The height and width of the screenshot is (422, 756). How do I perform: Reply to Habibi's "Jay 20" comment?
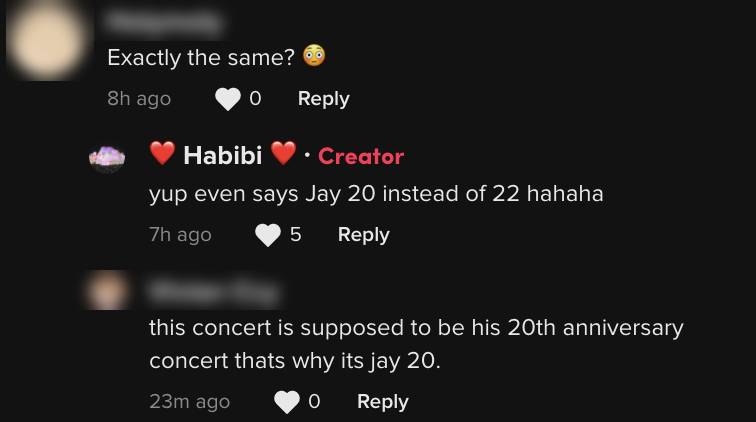coord(363,235)
